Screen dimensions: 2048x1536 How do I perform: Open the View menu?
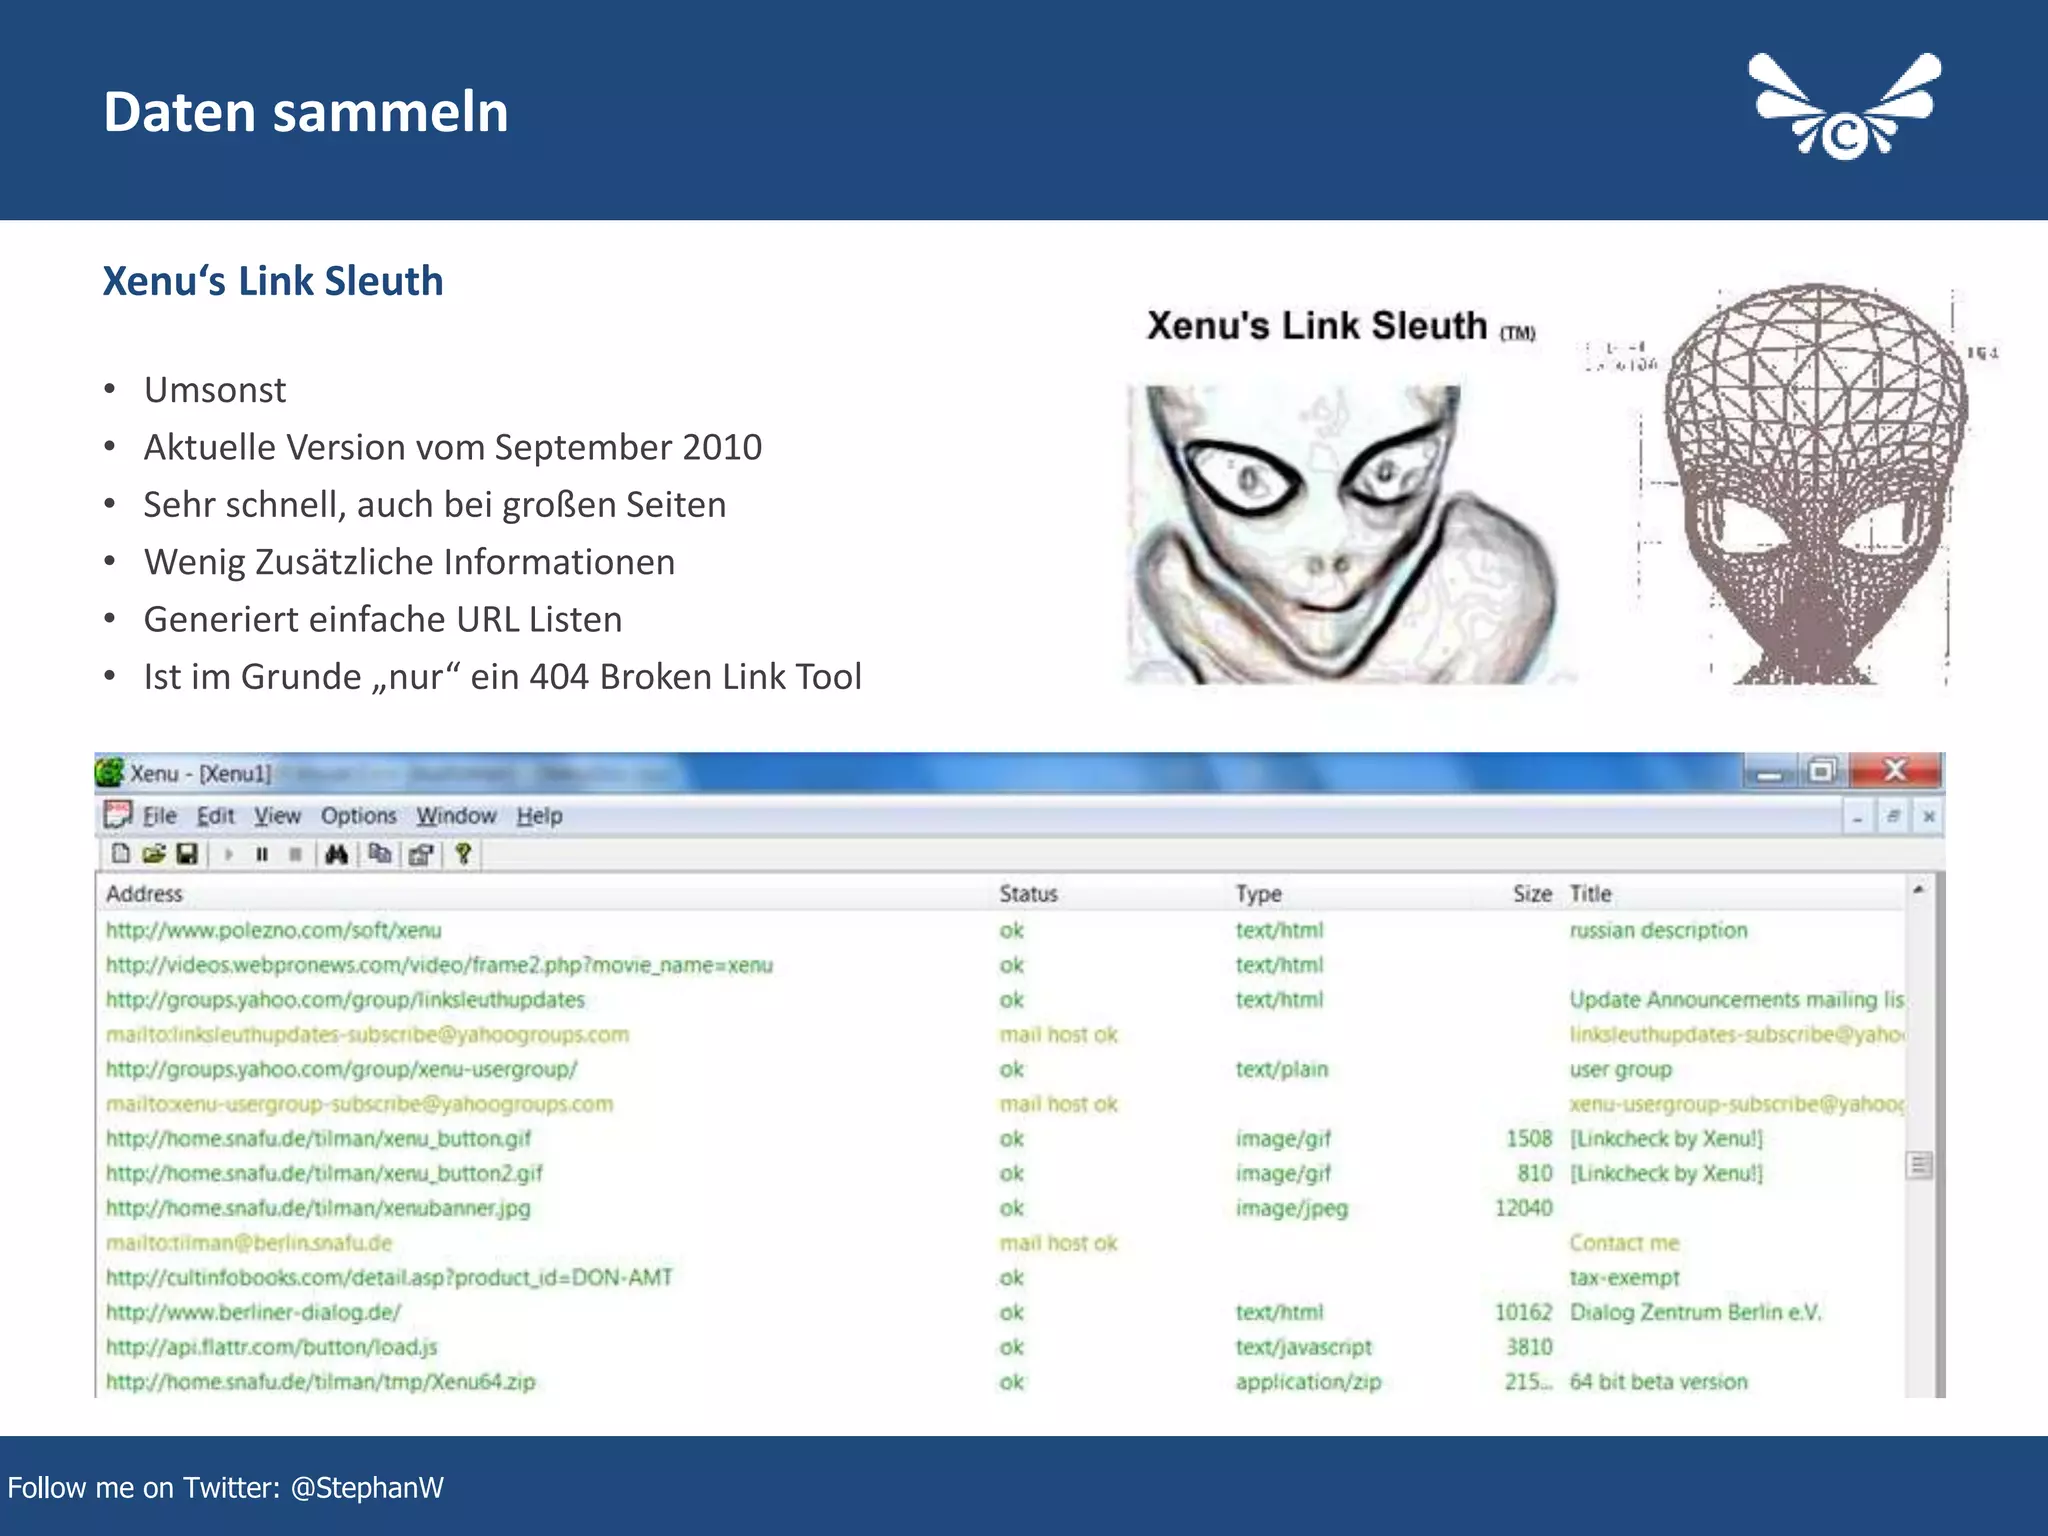(277, 816)
